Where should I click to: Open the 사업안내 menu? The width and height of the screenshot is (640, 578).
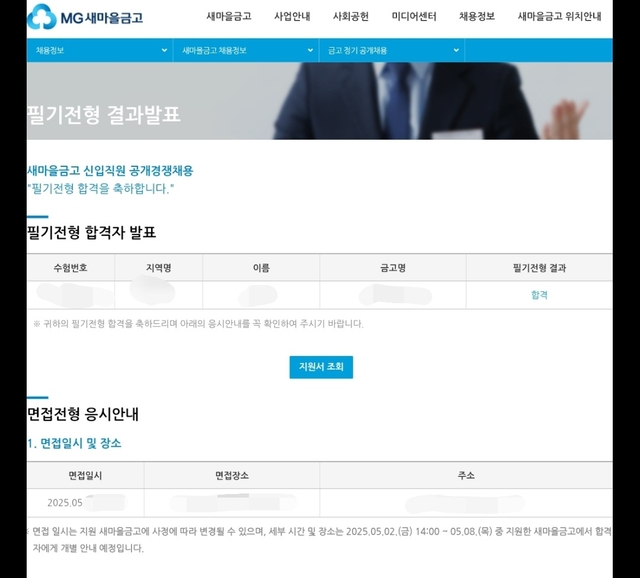(292, 16)
